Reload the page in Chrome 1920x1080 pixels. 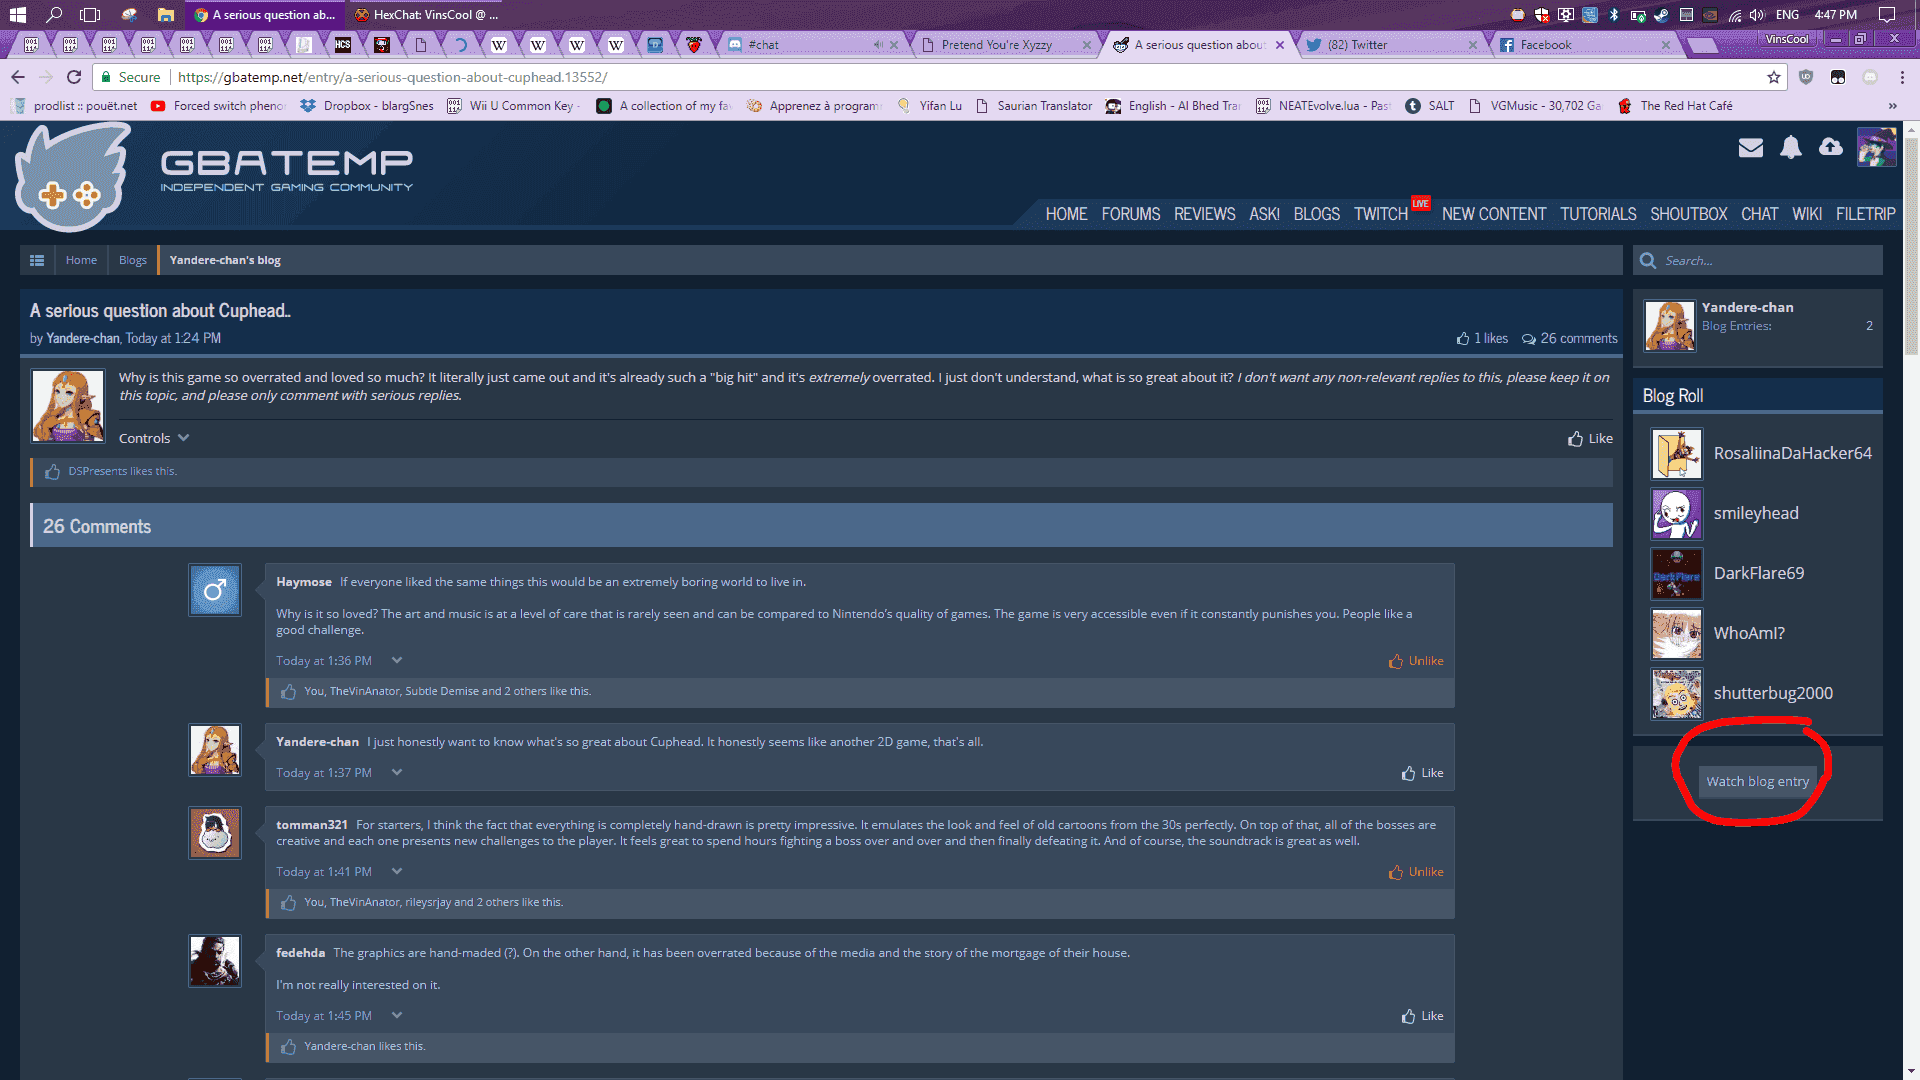(x=74, y=77)
